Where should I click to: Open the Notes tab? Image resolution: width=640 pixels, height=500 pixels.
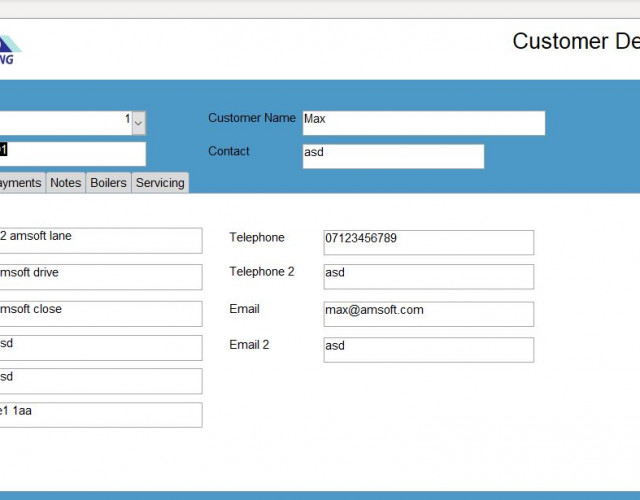coord(66,183)
